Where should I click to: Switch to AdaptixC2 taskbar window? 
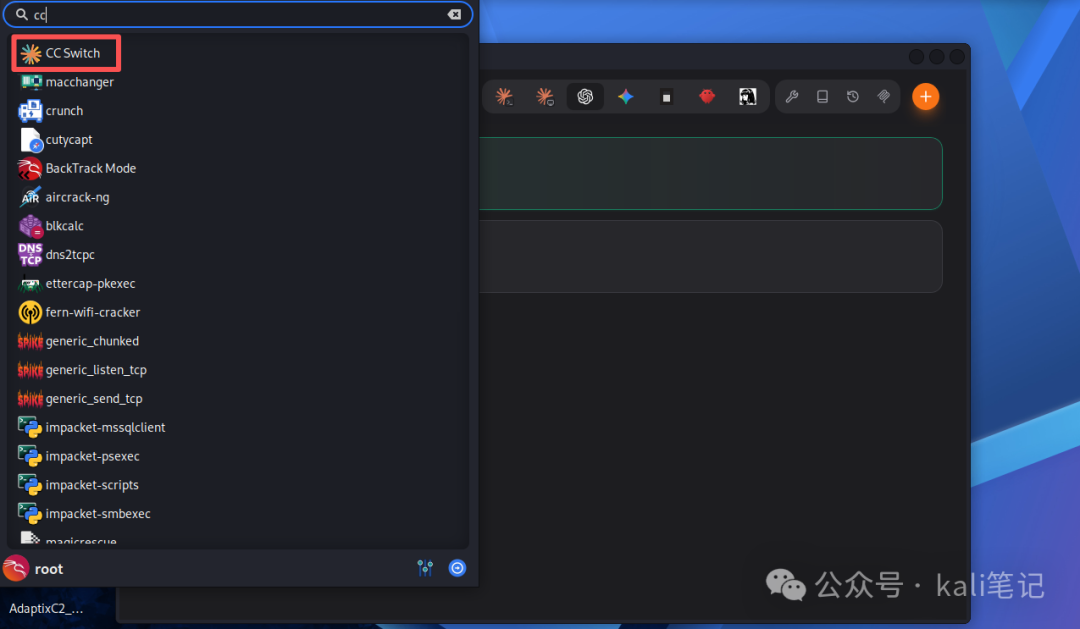coord(46,608)
